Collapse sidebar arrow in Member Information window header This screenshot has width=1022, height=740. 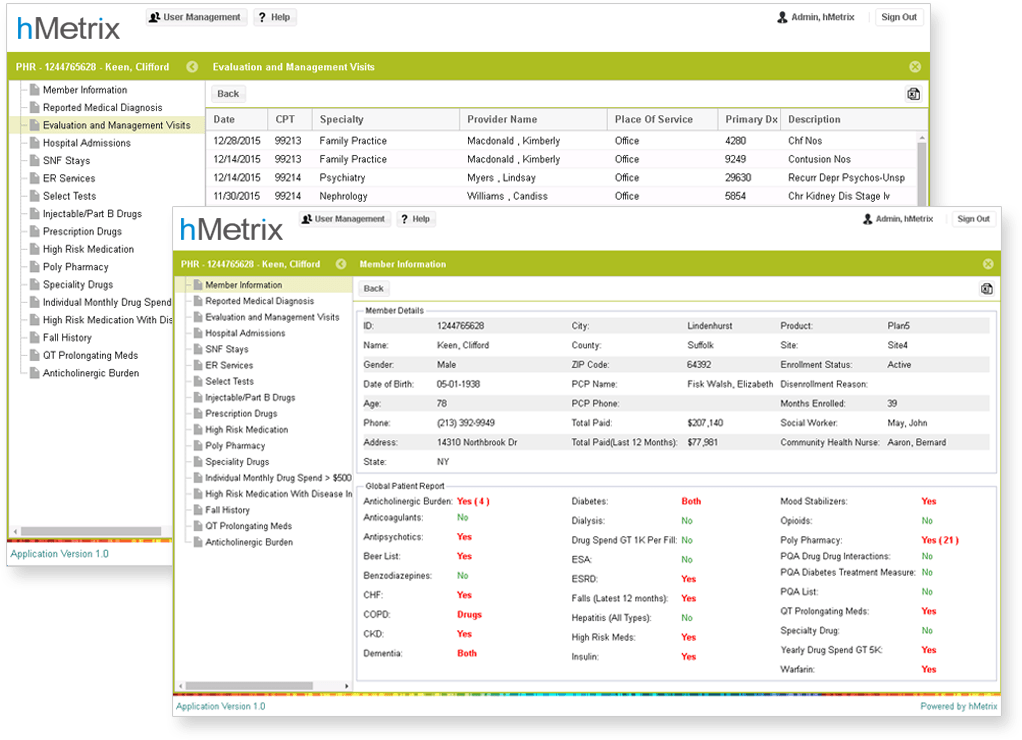click(341, 264)
